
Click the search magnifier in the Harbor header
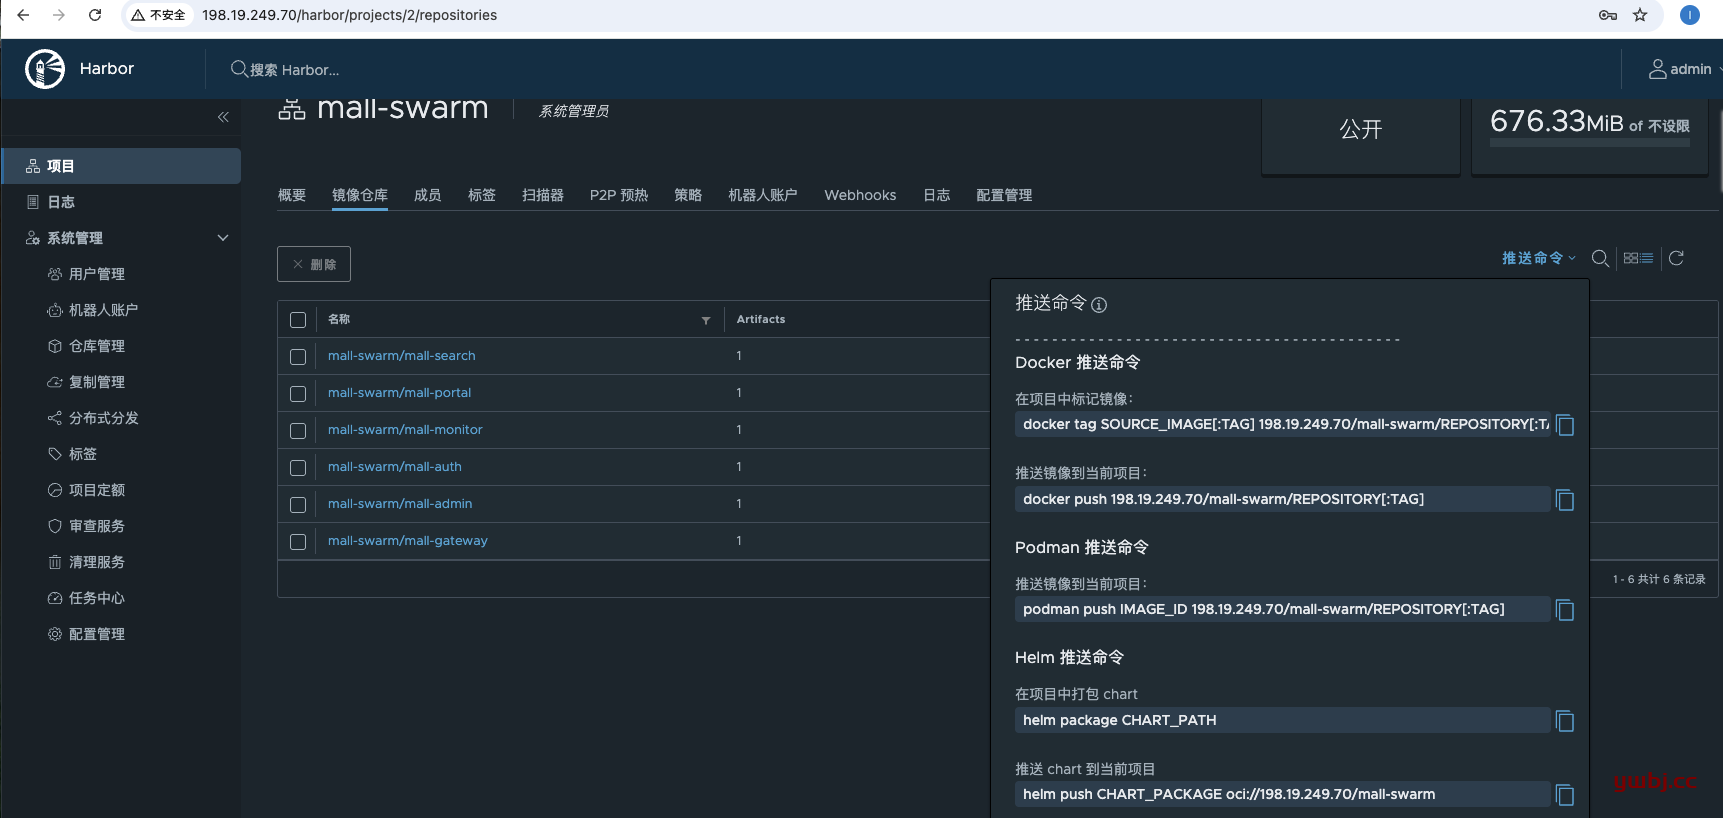239,69
